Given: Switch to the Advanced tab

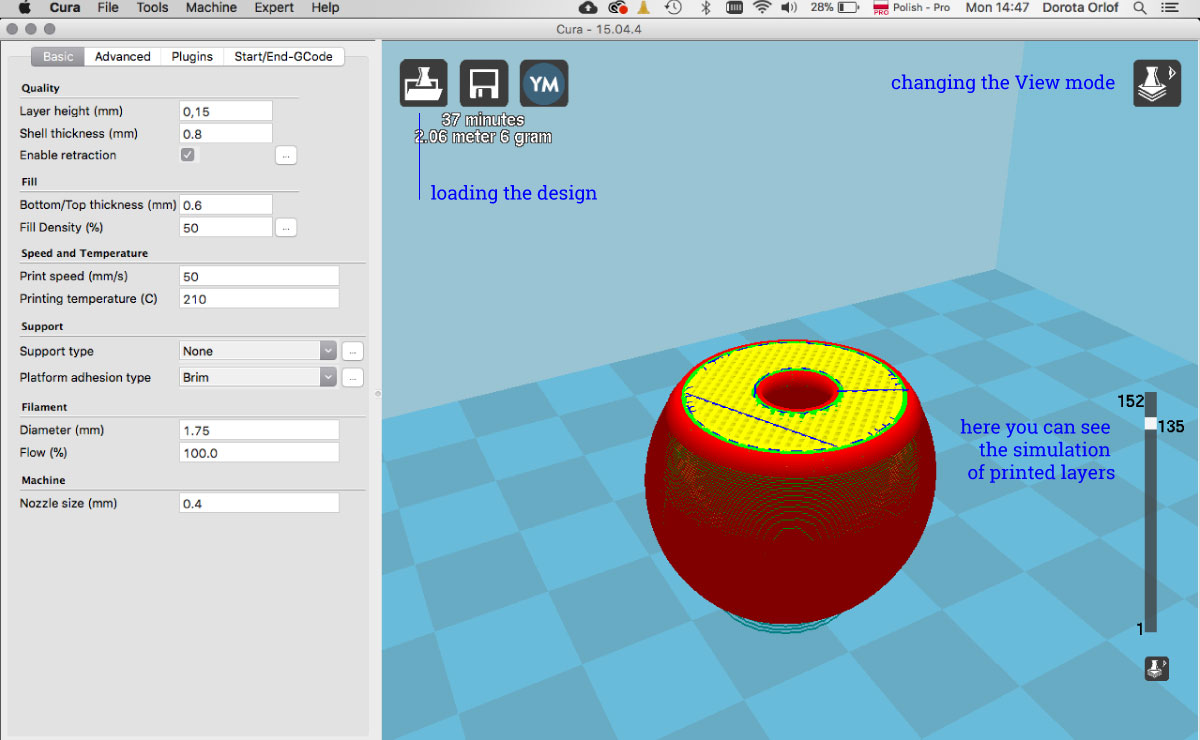Looking at the screenshot, I should (x=123, y=57).
